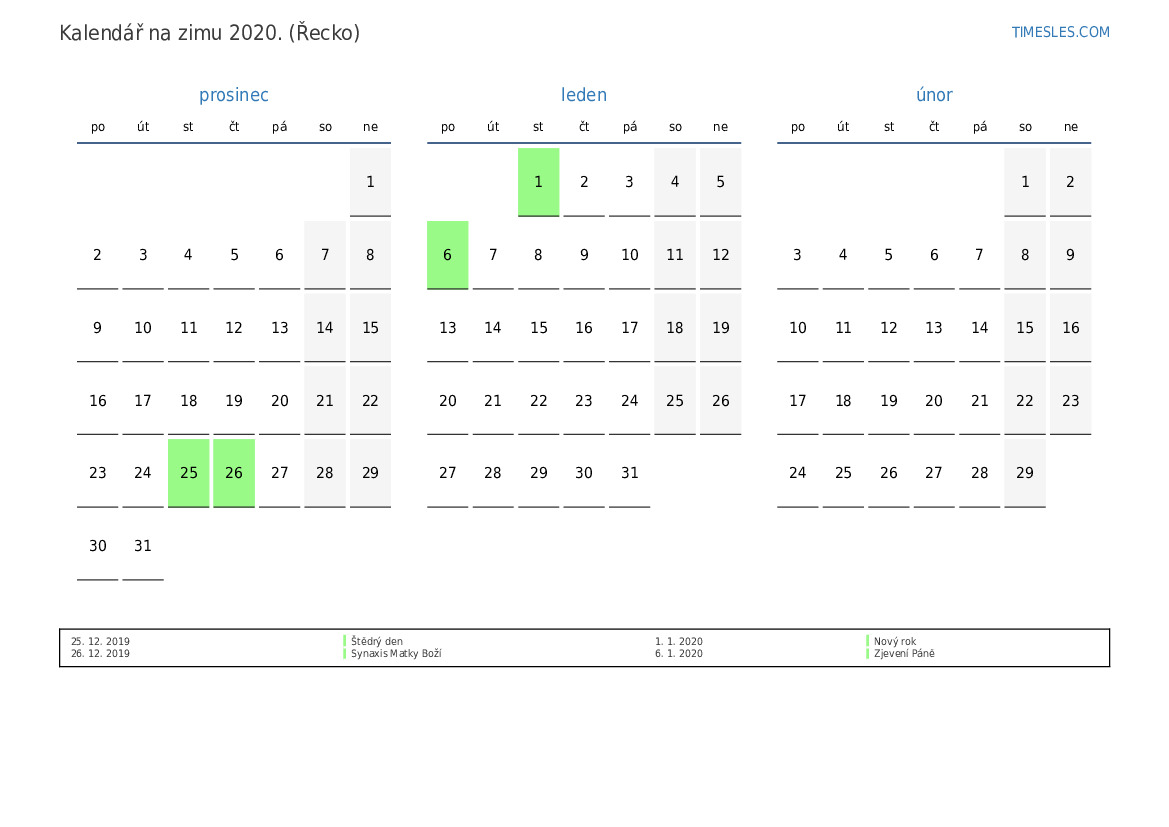Click December 1 in prosinec

click(371, 182)
